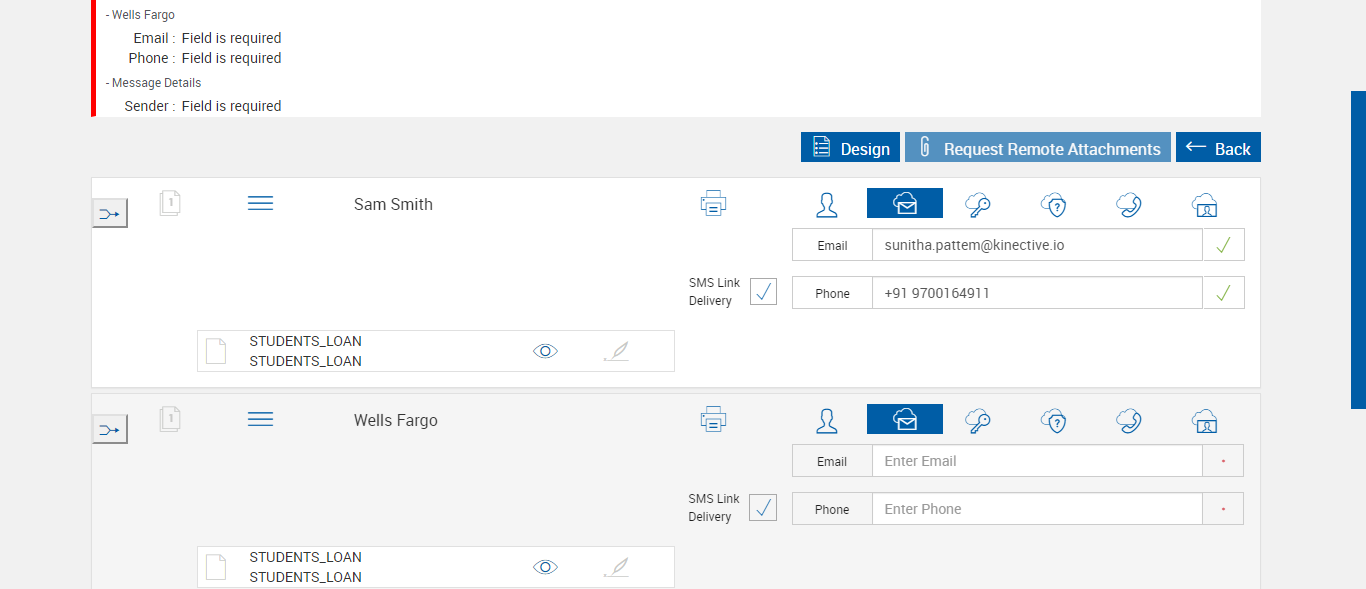
Task: Click the signature pen icon for Sam Smith's document
Action: tap(618, 351)
